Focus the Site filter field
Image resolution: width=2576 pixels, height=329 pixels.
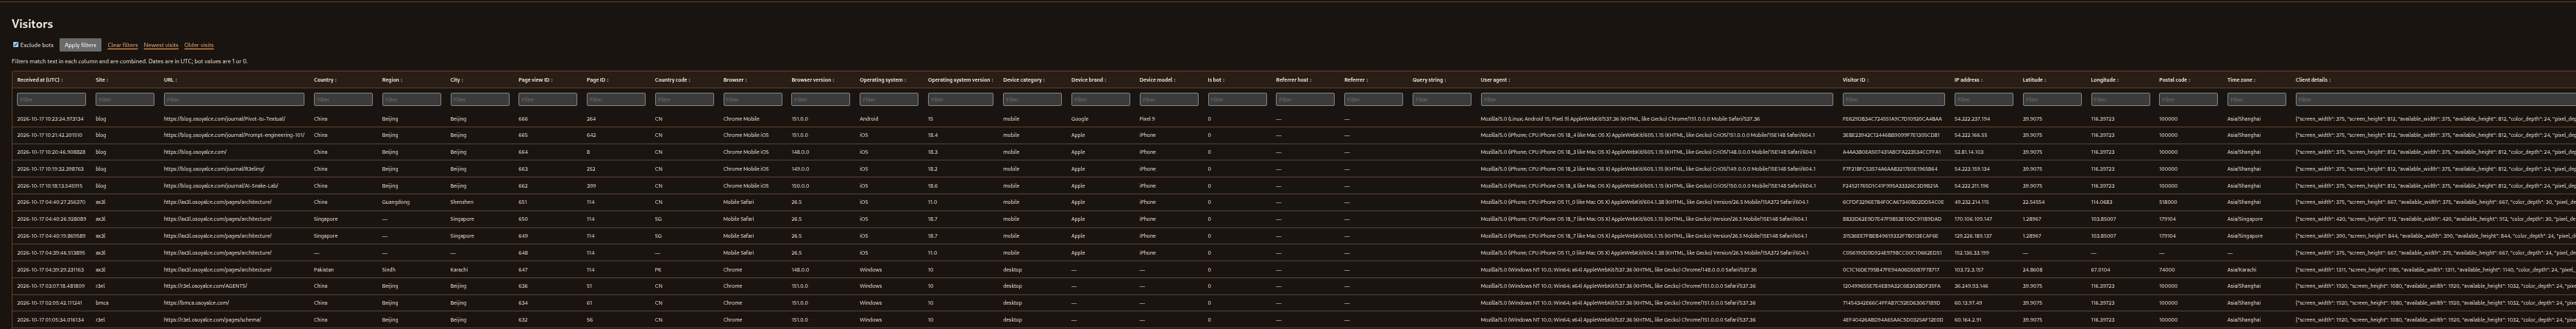click(125, 99)
